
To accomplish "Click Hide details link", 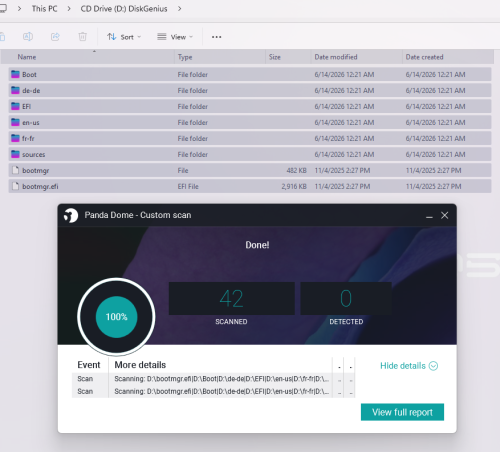I will coord(403,366).
